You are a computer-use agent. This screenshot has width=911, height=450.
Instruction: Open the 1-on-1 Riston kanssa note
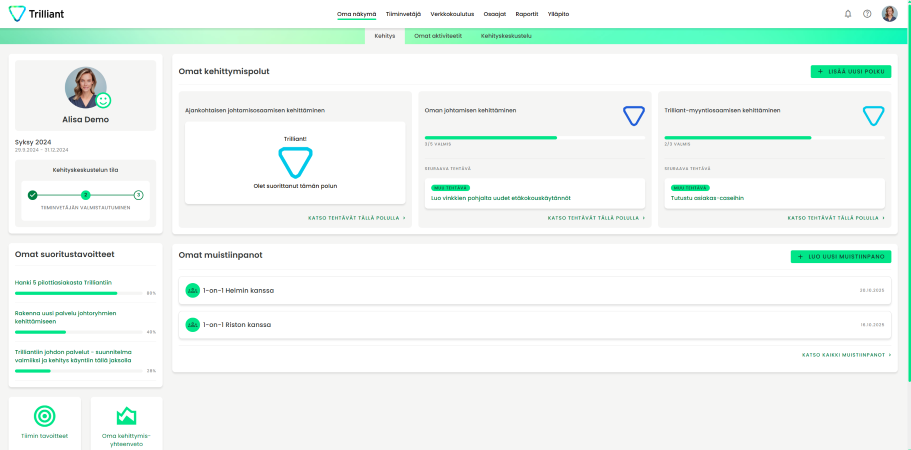236,325
